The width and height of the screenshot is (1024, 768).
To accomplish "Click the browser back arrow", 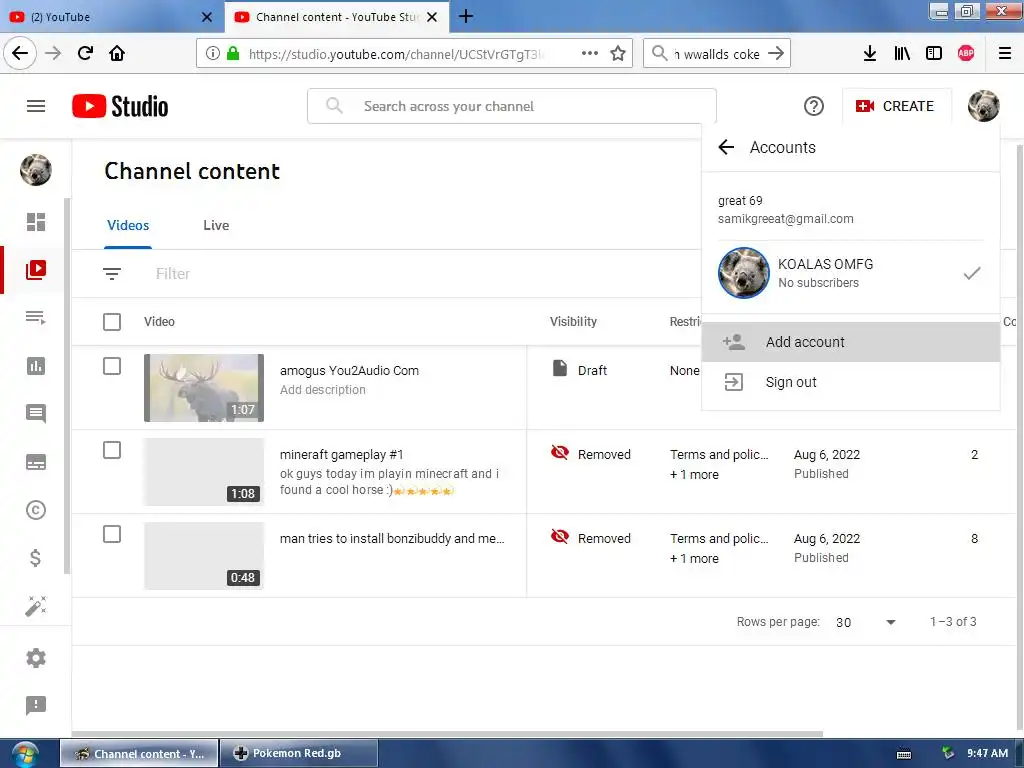I will pos(20,53).
